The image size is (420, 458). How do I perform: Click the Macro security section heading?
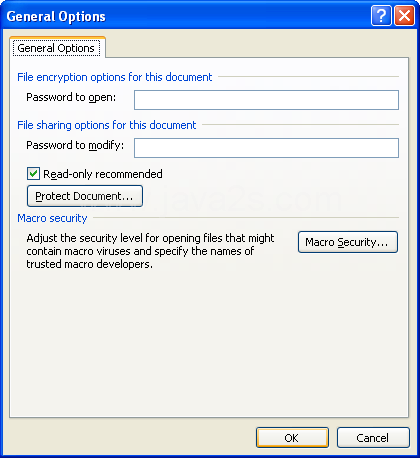pyautogui.click(x=52, y=218)
